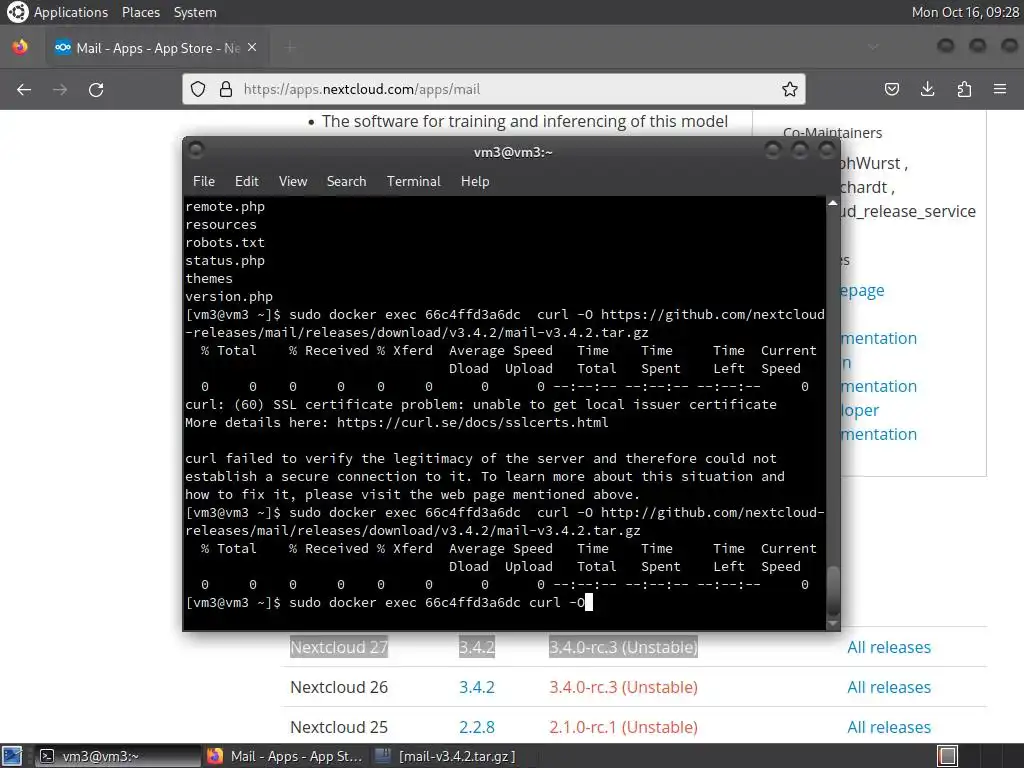Open the Firefox downloads arrow icon
Image resolution: width=1024 pixels, height=768 pixels.
(927, 89)
